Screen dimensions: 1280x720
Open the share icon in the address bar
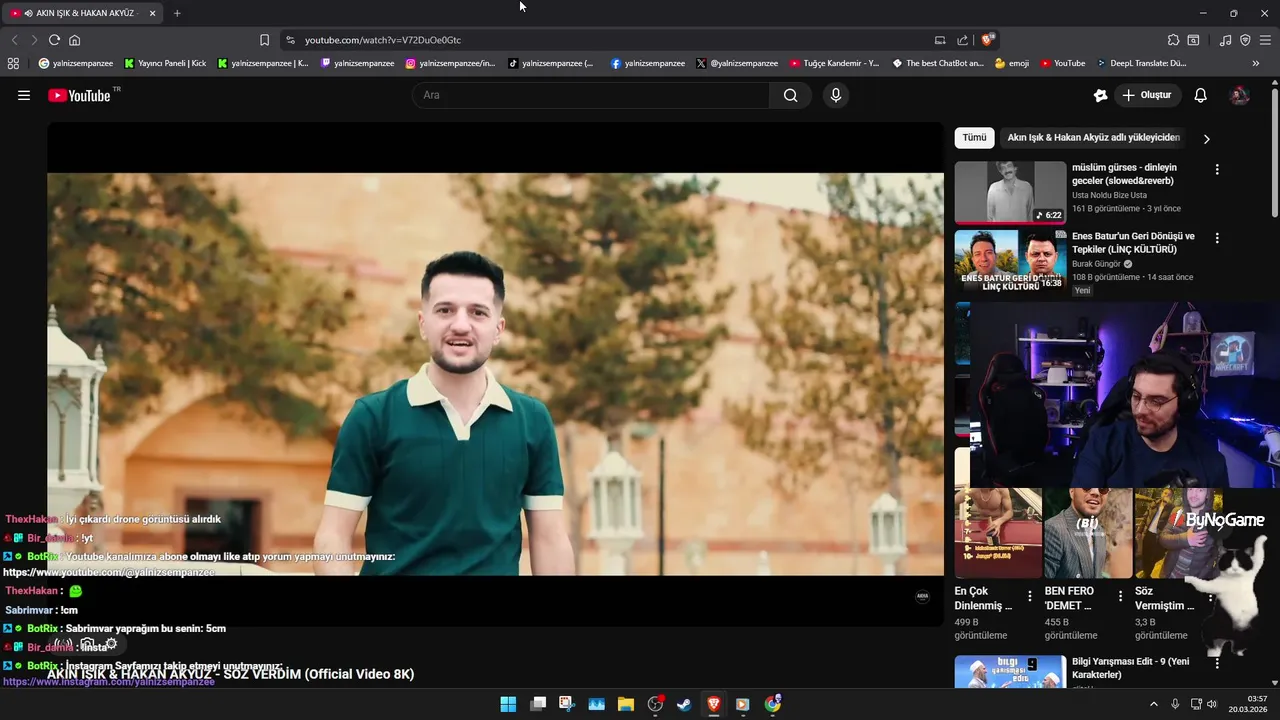coord(962,40)
